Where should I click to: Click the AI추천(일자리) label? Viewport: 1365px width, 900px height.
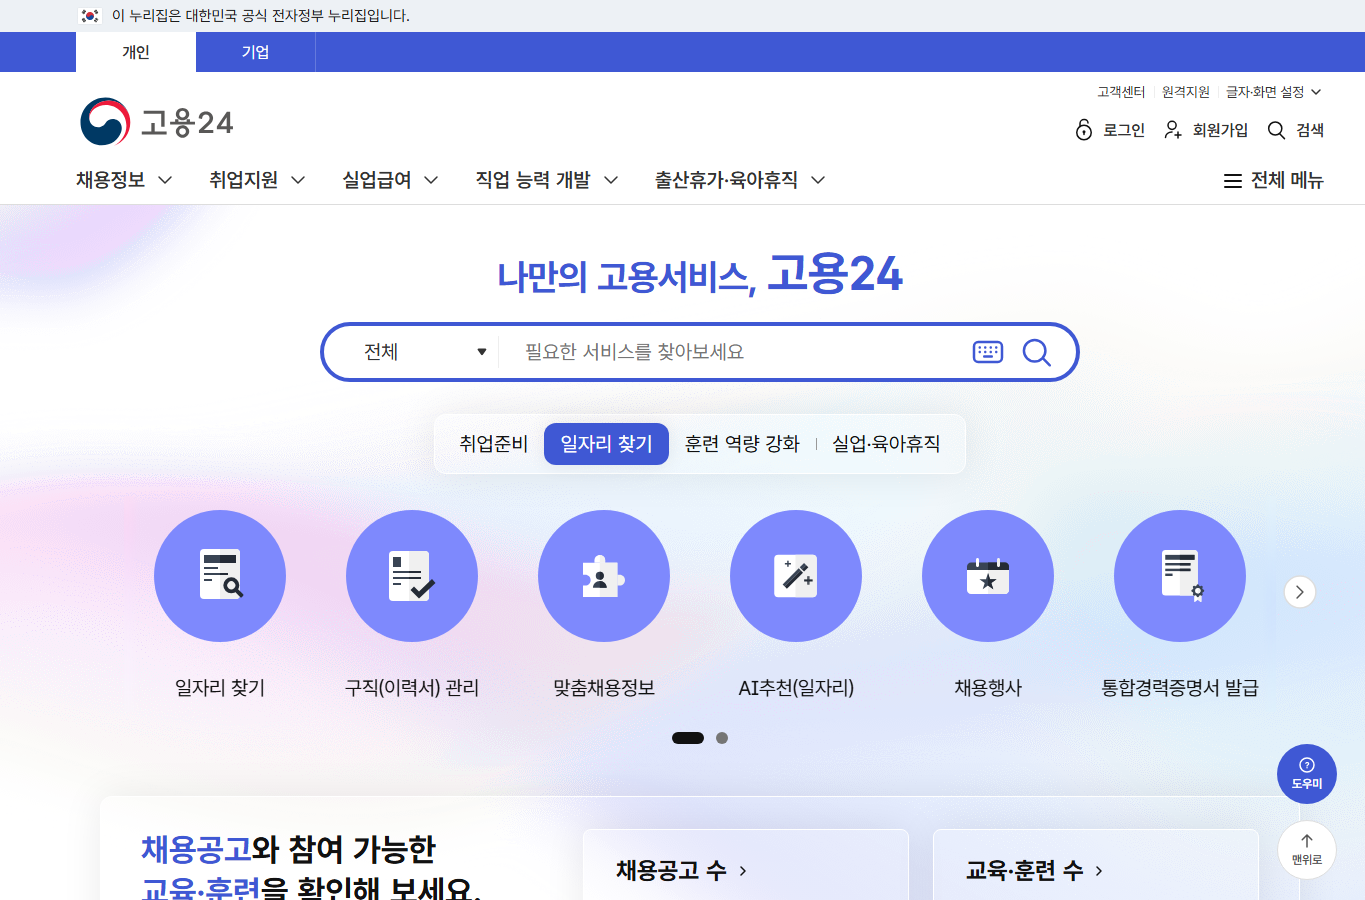pos(796,688)
